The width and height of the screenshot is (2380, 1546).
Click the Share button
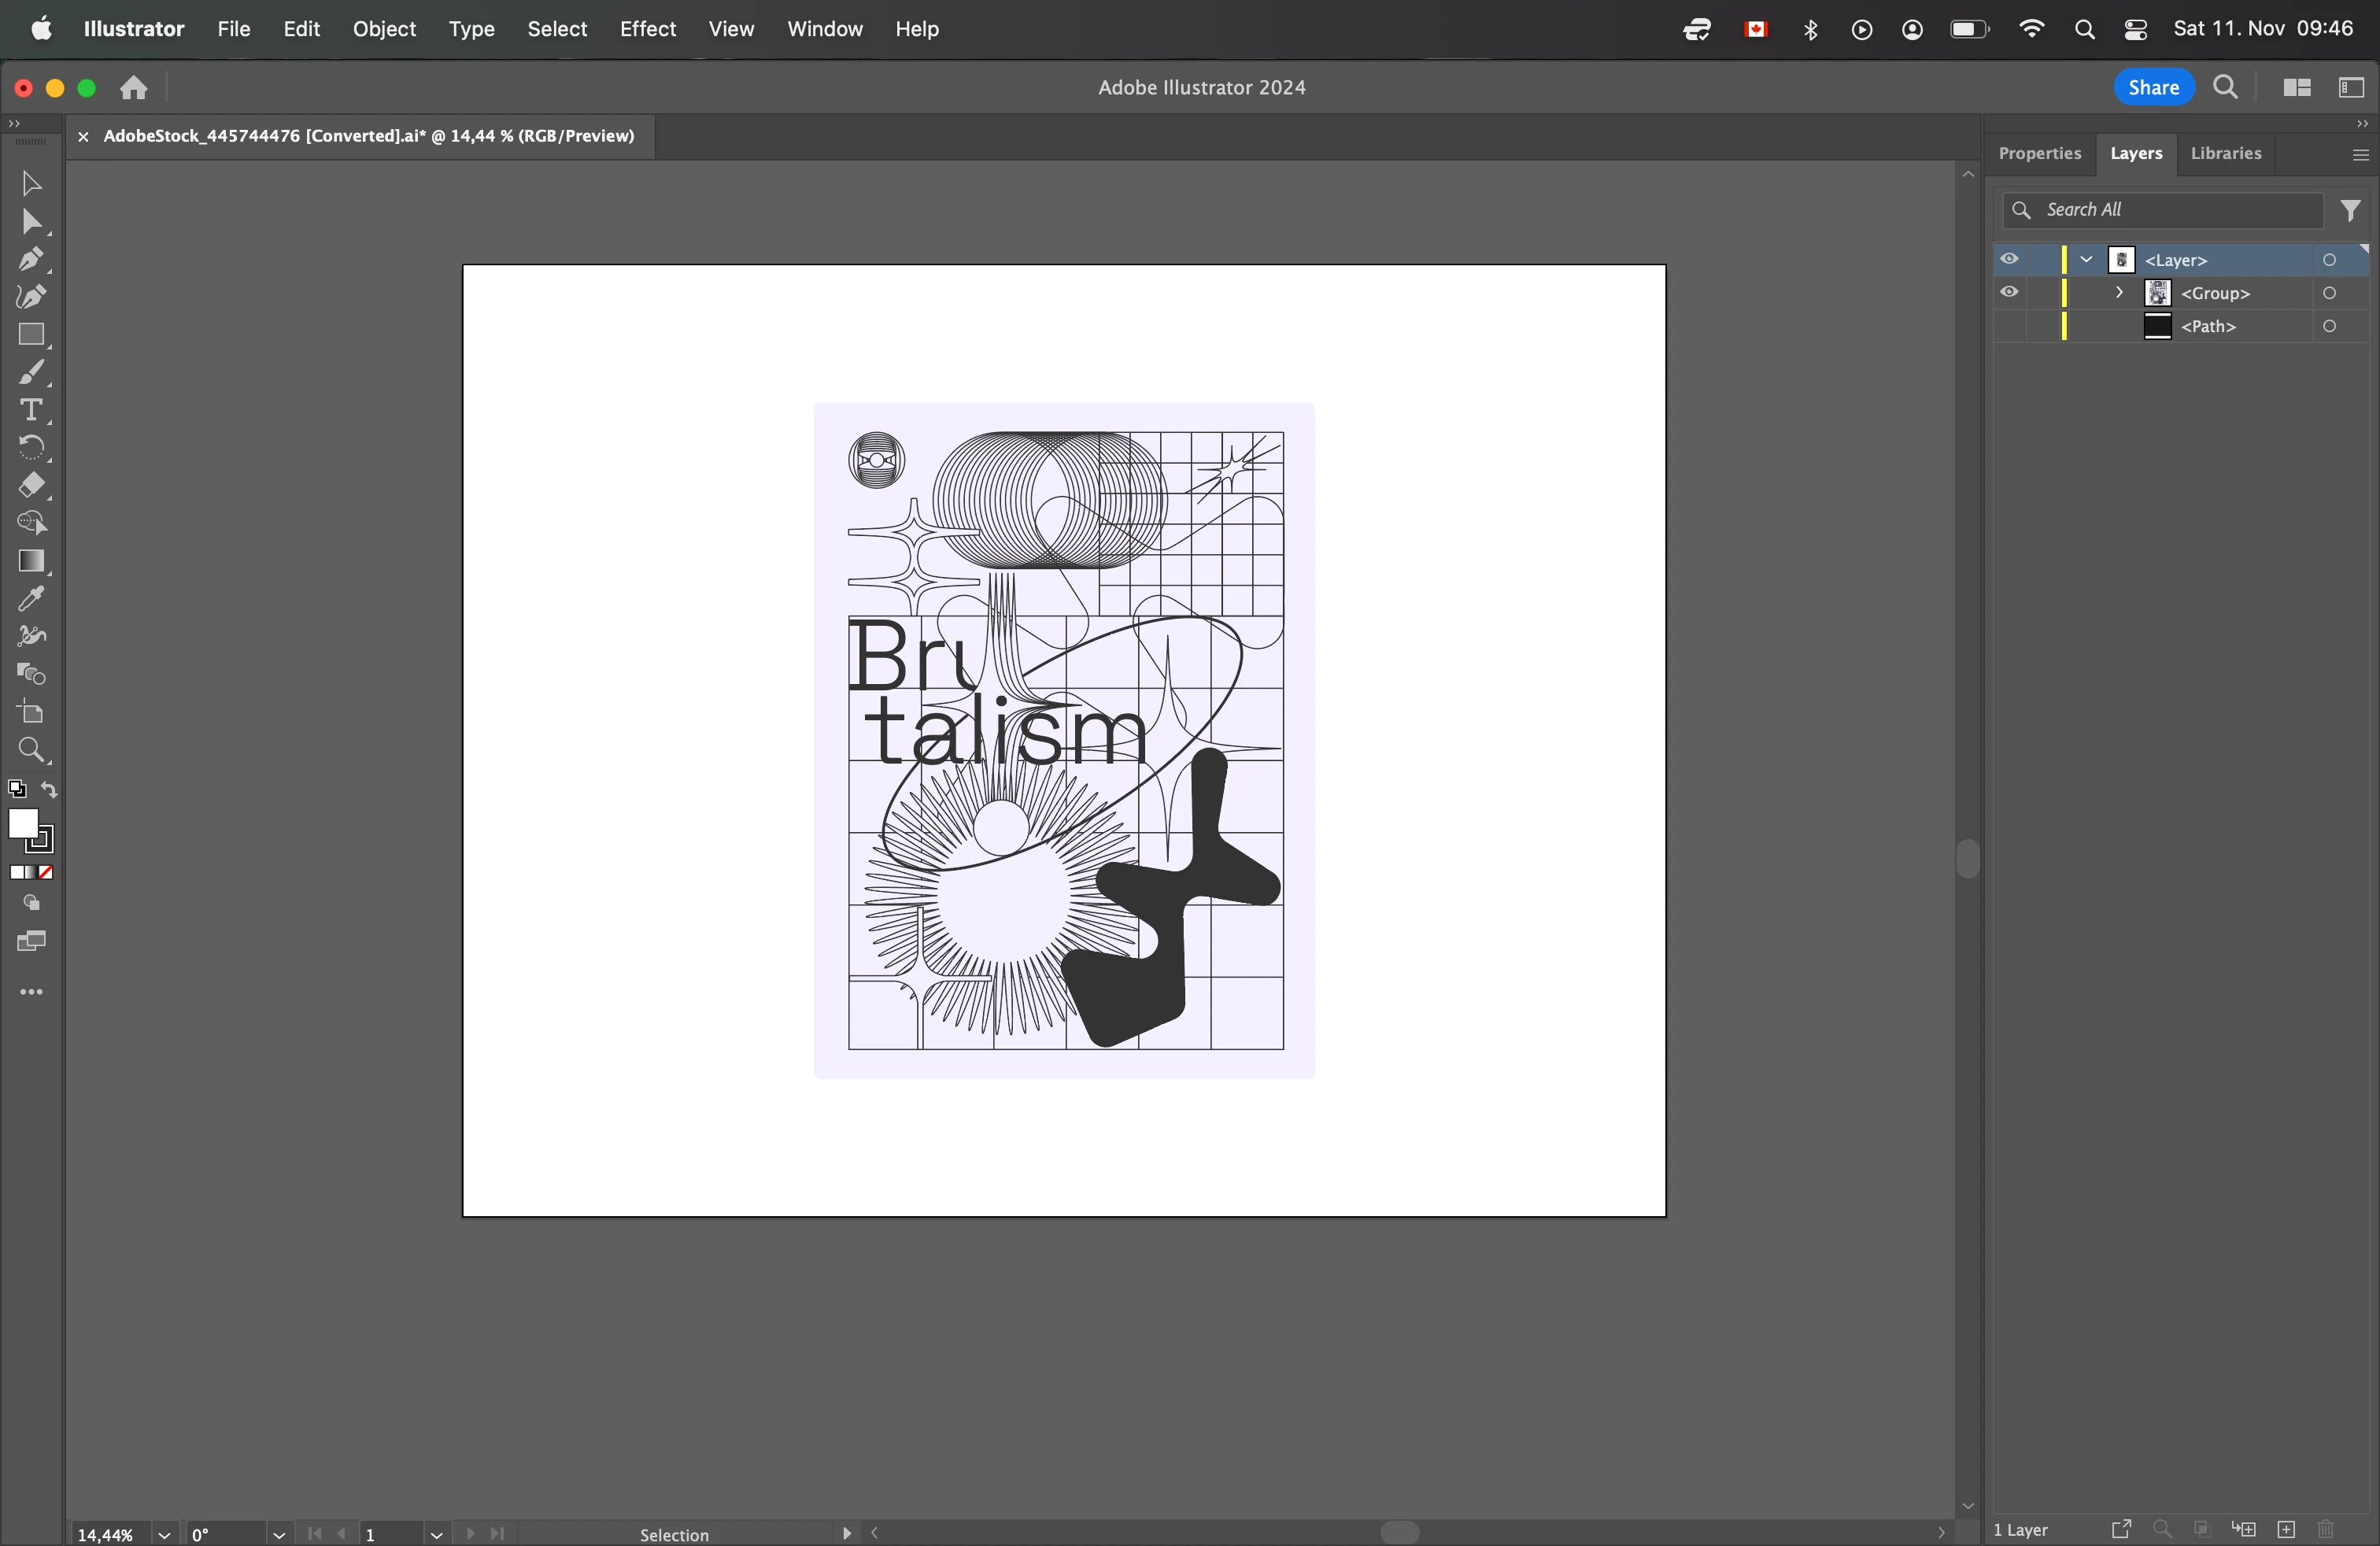coord(2153,88)
